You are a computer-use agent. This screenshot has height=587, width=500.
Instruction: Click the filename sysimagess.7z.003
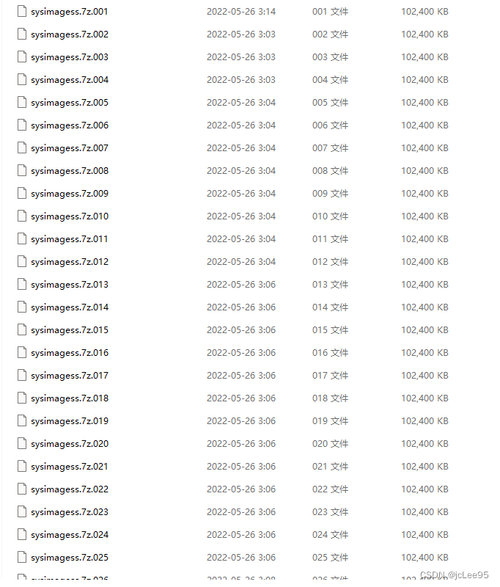70,57
